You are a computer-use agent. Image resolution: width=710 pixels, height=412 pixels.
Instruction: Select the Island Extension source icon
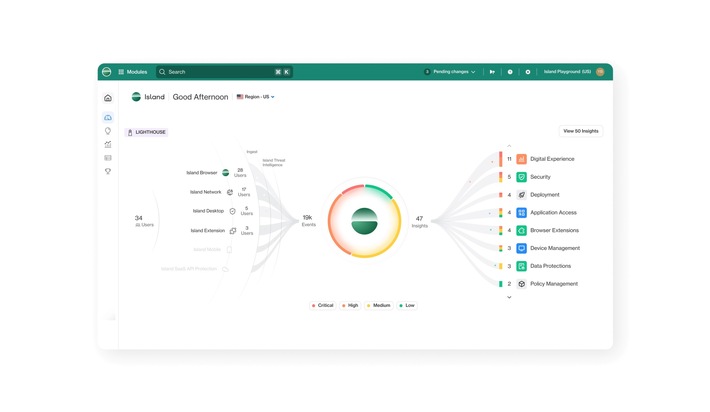tap(233, 230)
